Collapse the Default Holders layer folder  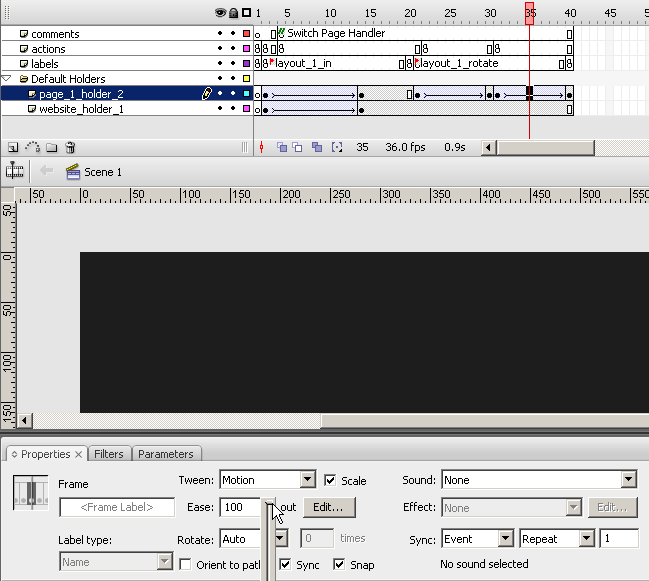(x=7, y=79)
